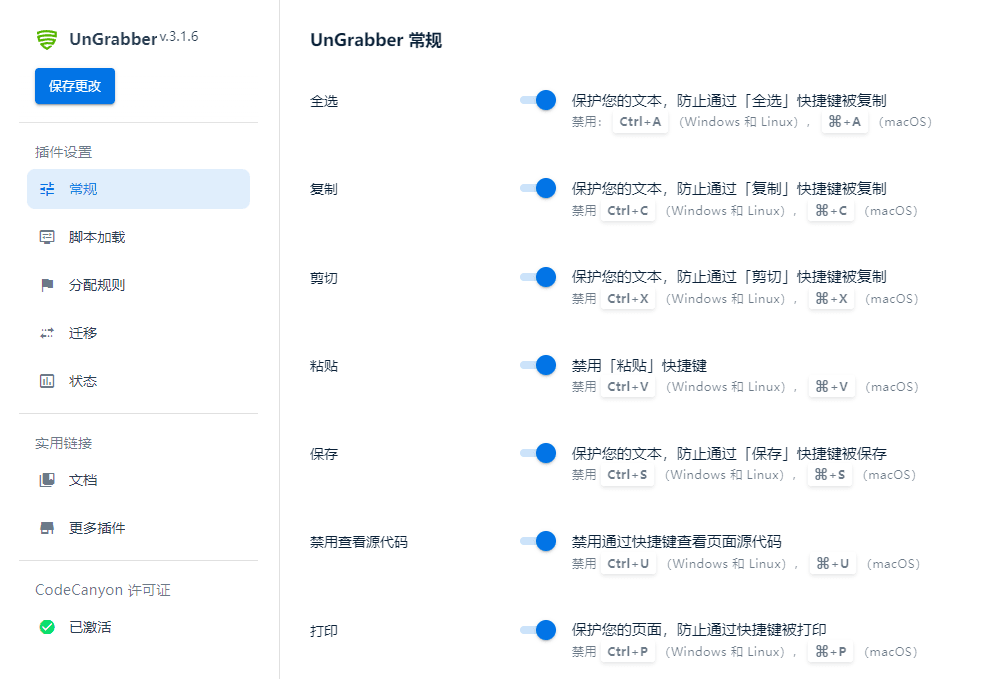Open the 更多插件 link
This screenshot has height=679, width=1005.
coord(138,528)
